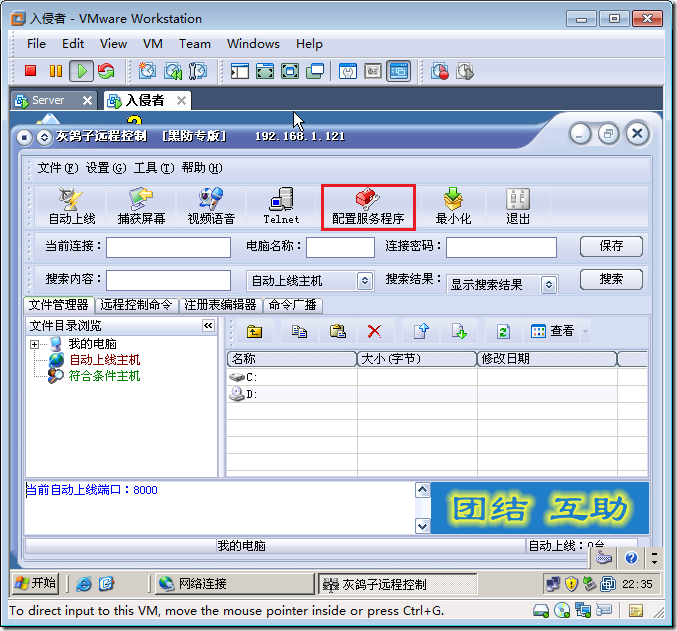Click the 自动上线 toolbar button
This screenshot has width=677, height=631.
(x=72, y=206)
